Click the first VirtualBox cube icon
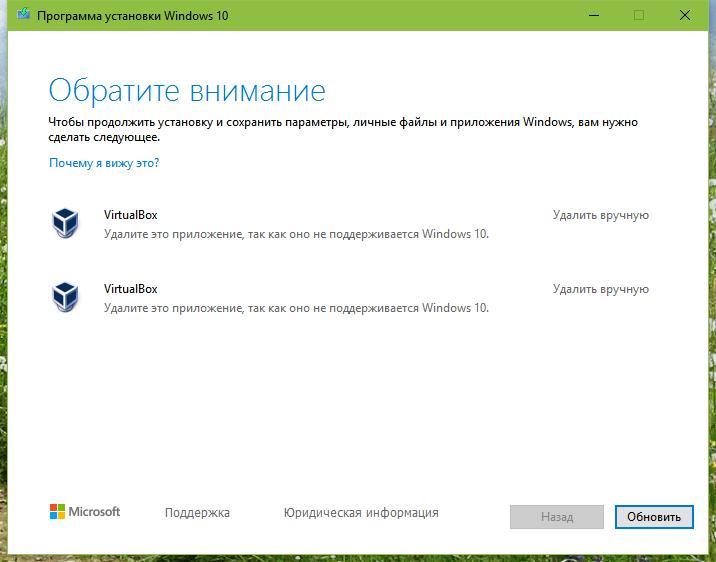Image resolution: width=716 pixels, height=562 pixels. [x=65, y=223]
